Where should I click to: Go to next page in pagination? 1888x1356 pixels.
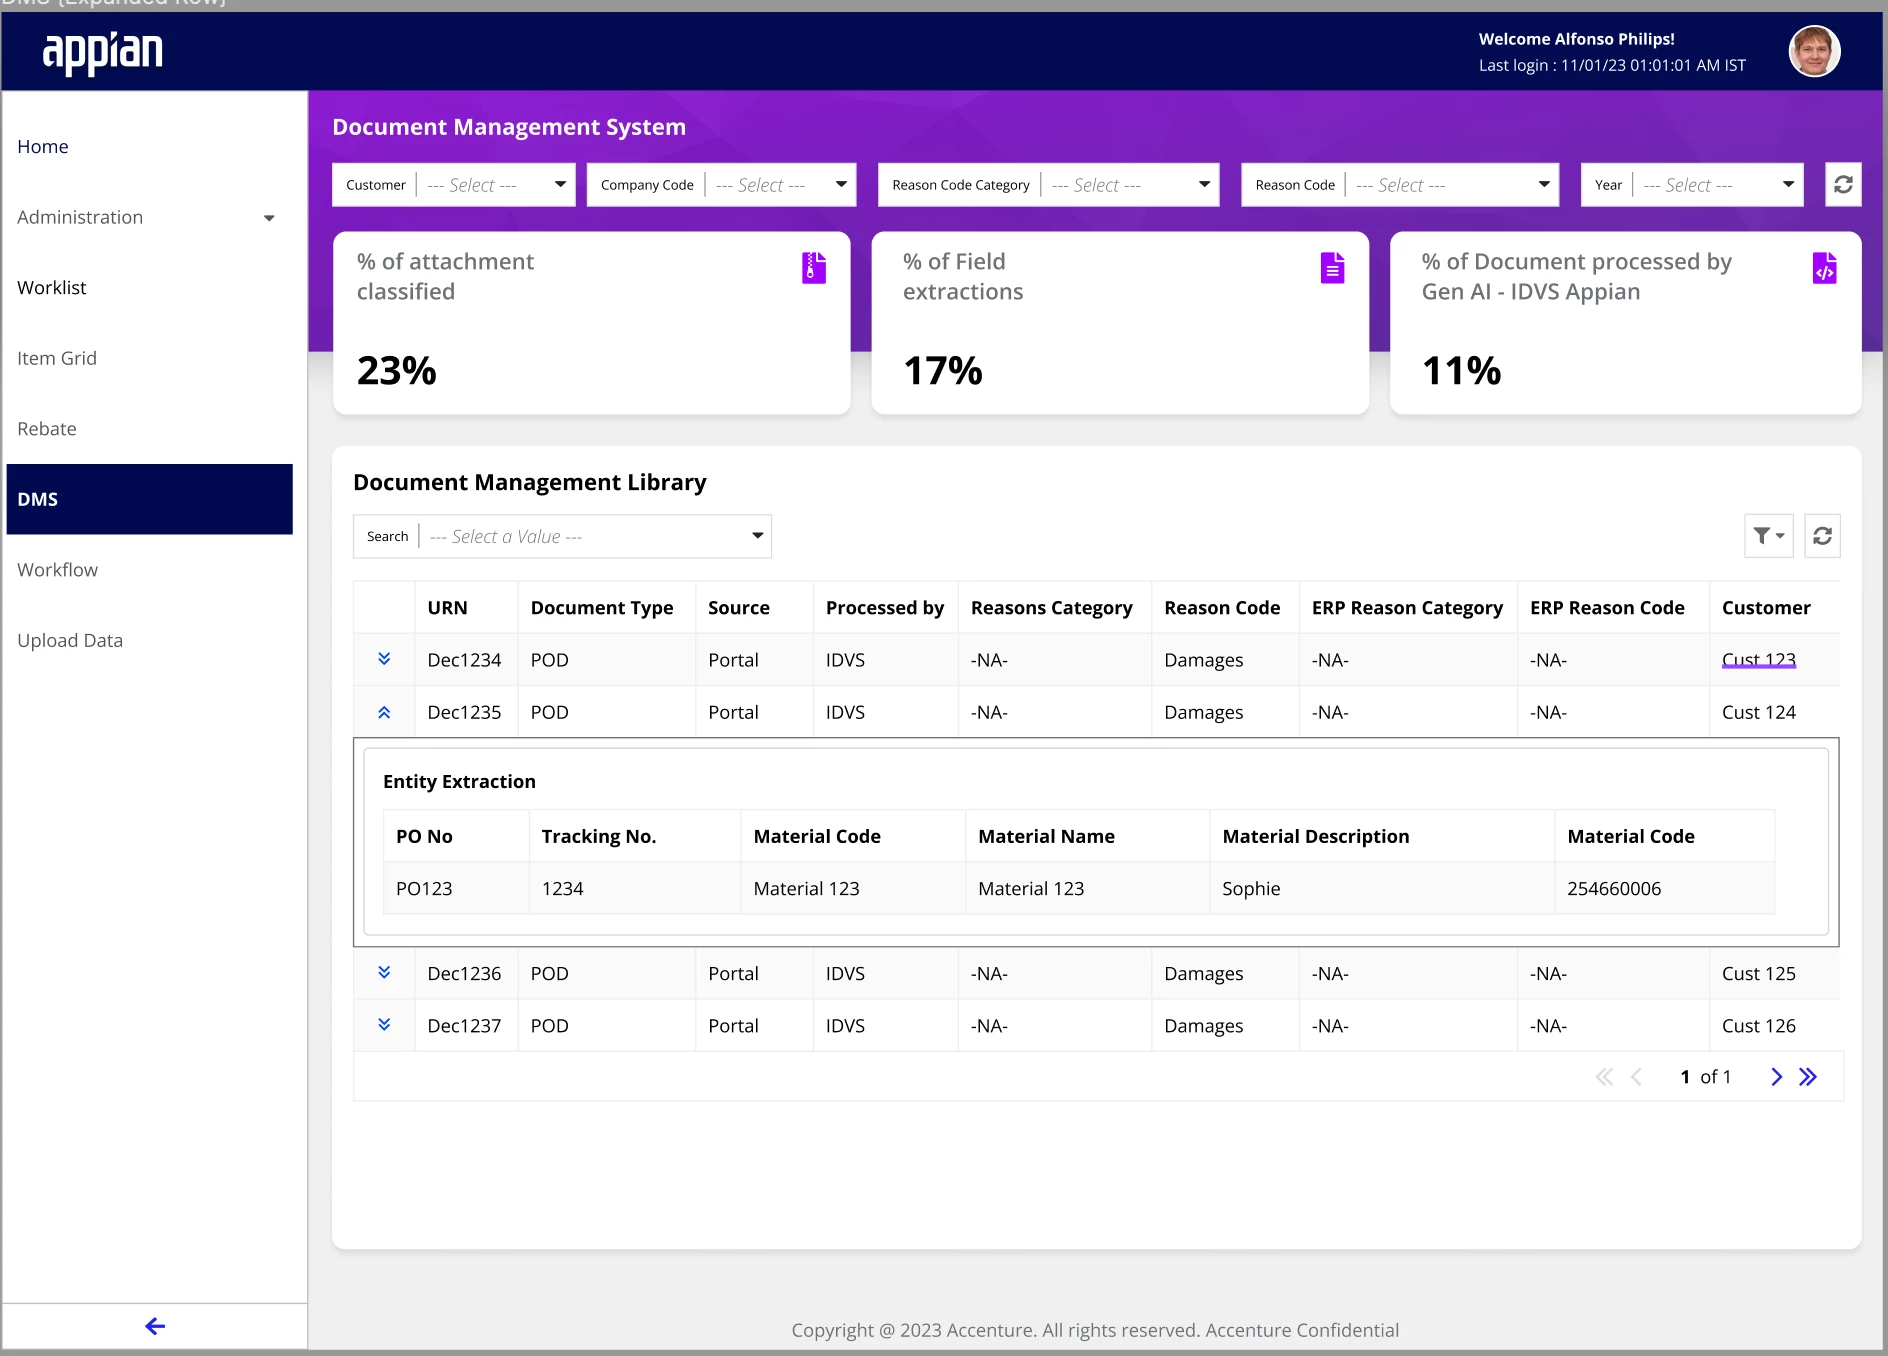(x=1776, y=1077)
